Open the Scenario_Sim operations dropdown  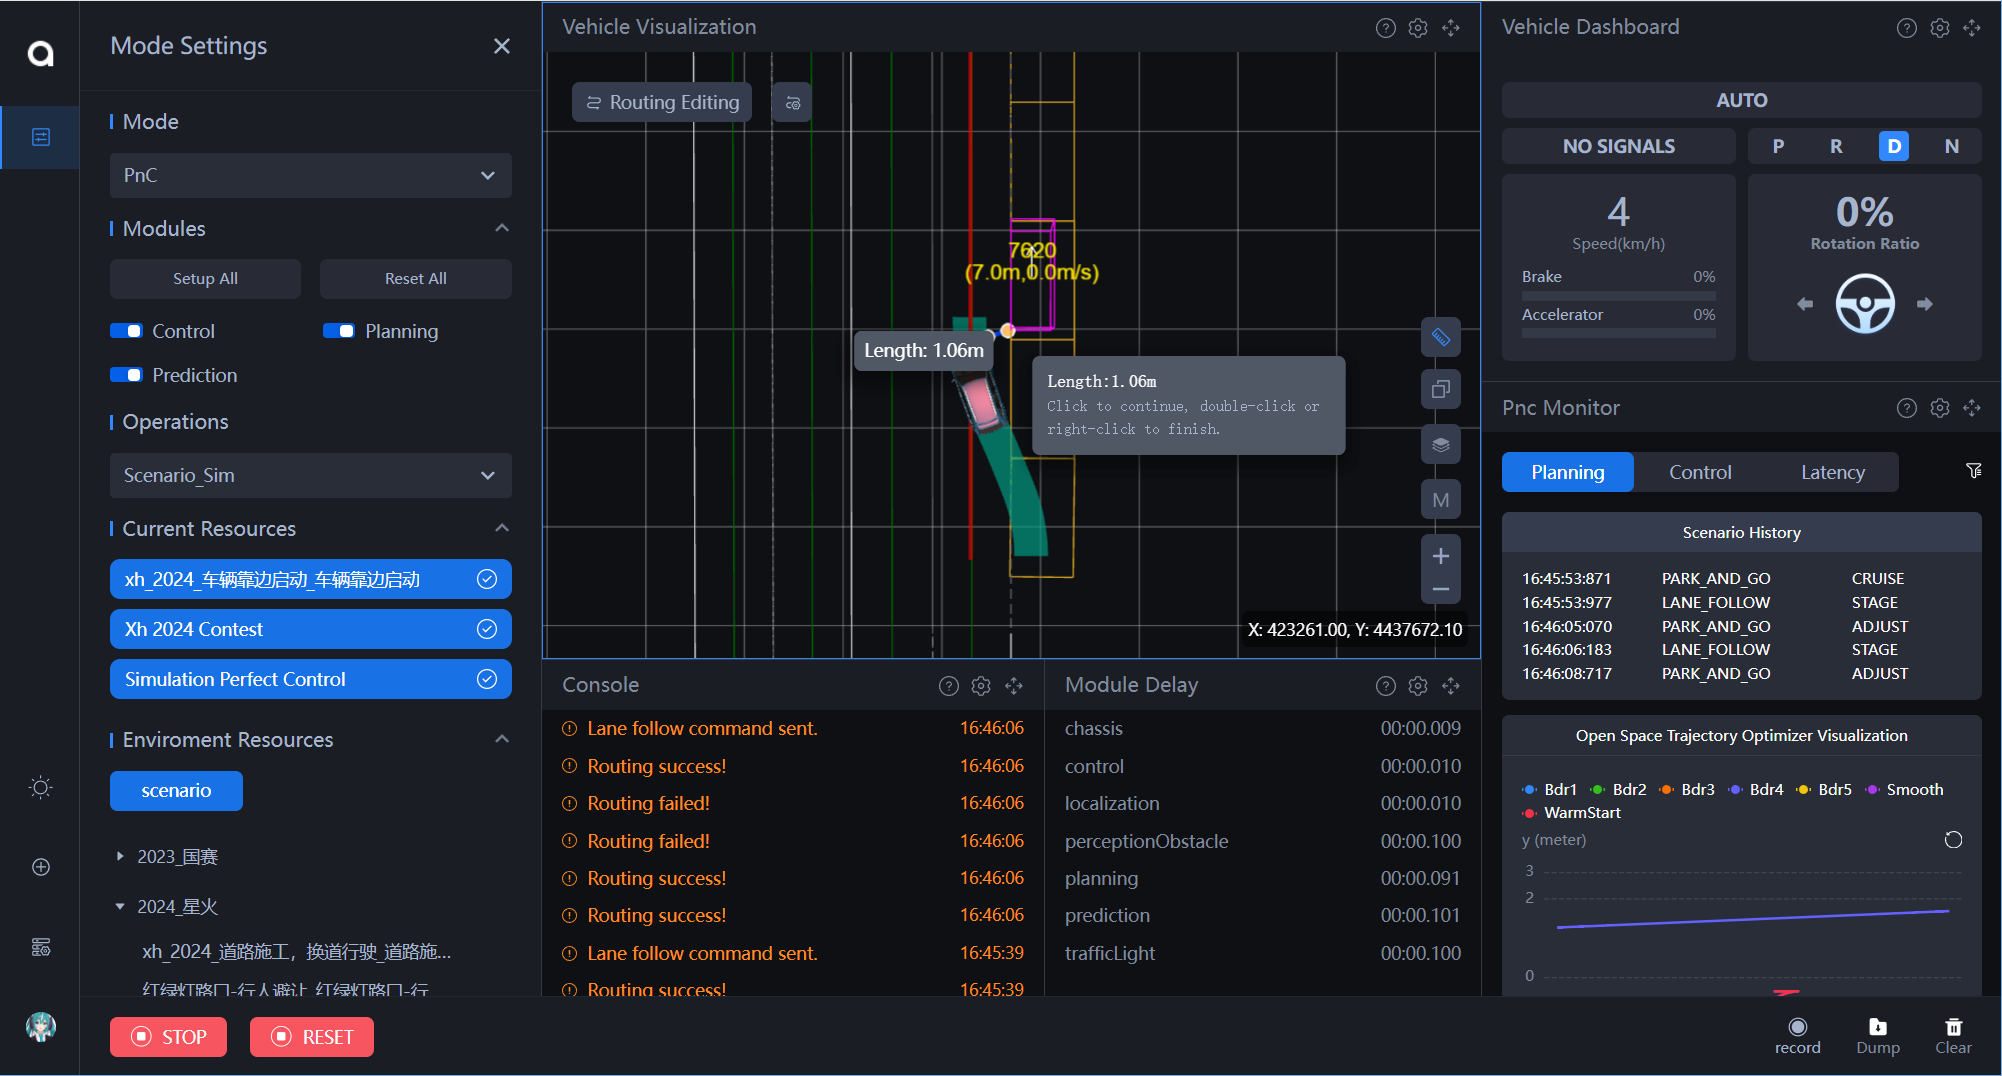(x=310, y=475)
